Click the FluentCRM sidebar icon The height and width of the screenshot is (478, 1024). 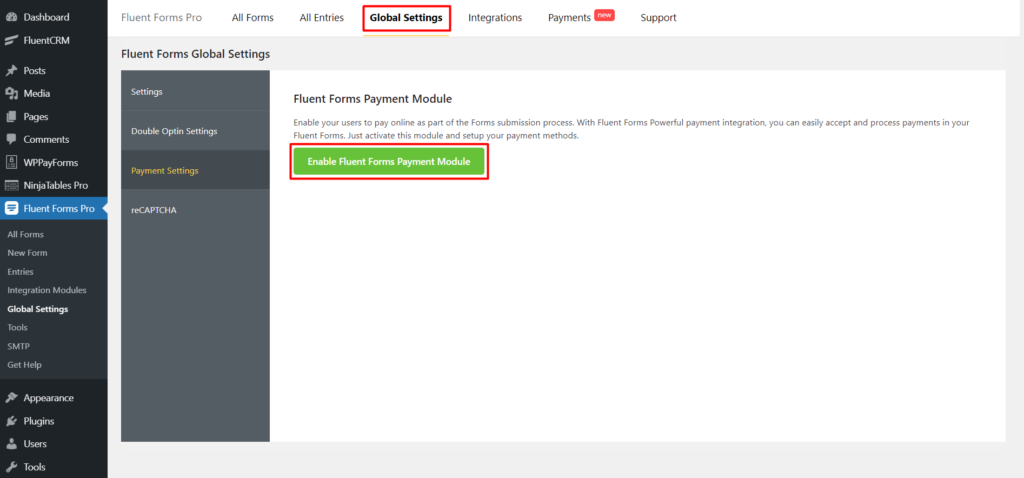point(11,40)
